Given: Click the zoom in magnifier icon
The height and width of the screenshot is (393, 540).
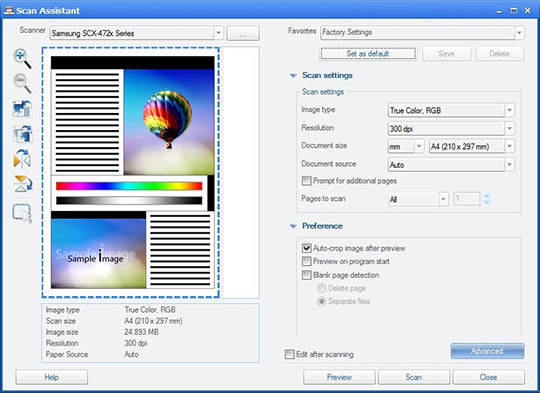Looking at the screenshot, I should tap(22, 58).
